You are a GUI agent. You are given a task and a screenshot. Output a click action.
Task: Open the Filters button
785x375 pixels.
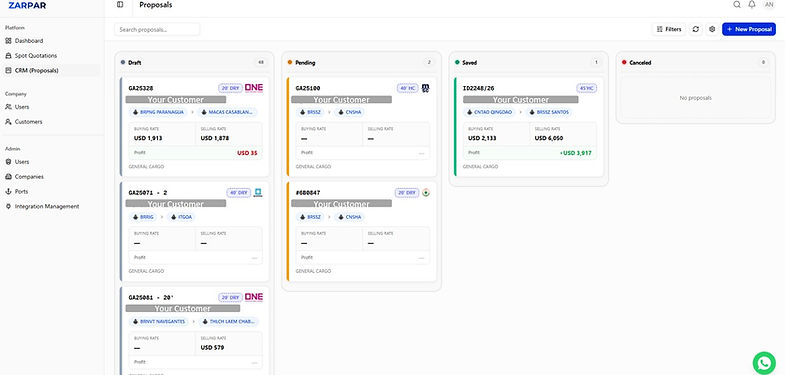click(669, 29)
